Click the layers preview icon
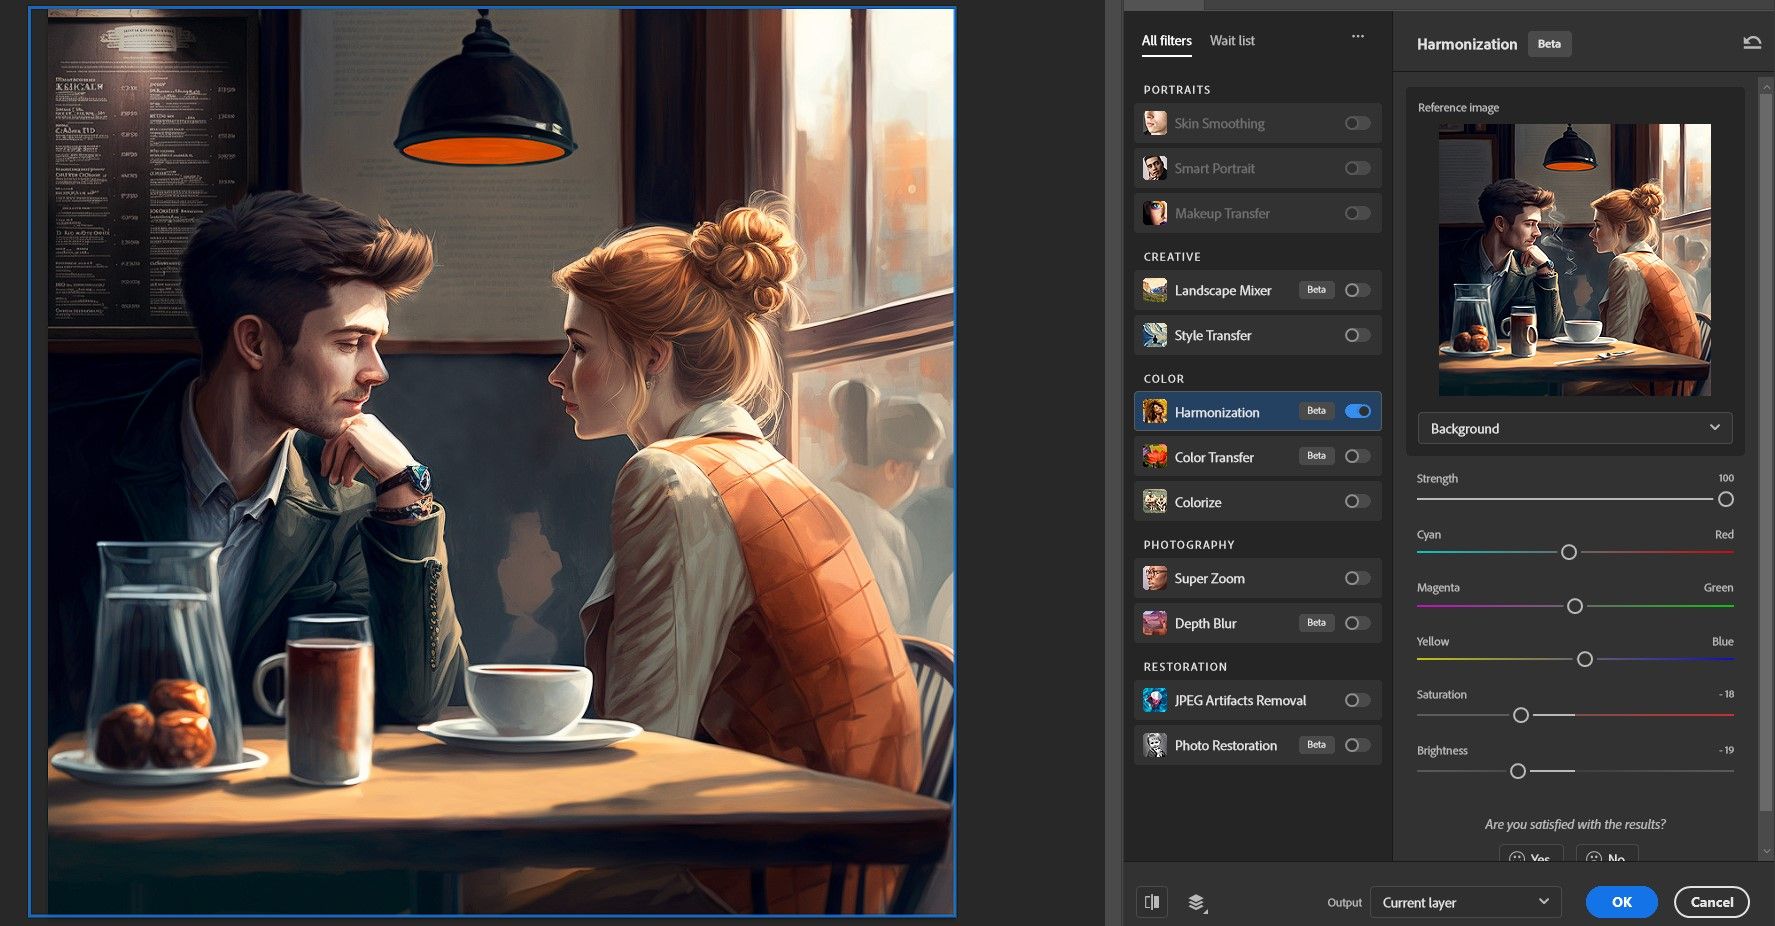The width and height of the screenshot is (1775, 926). 1196,902
